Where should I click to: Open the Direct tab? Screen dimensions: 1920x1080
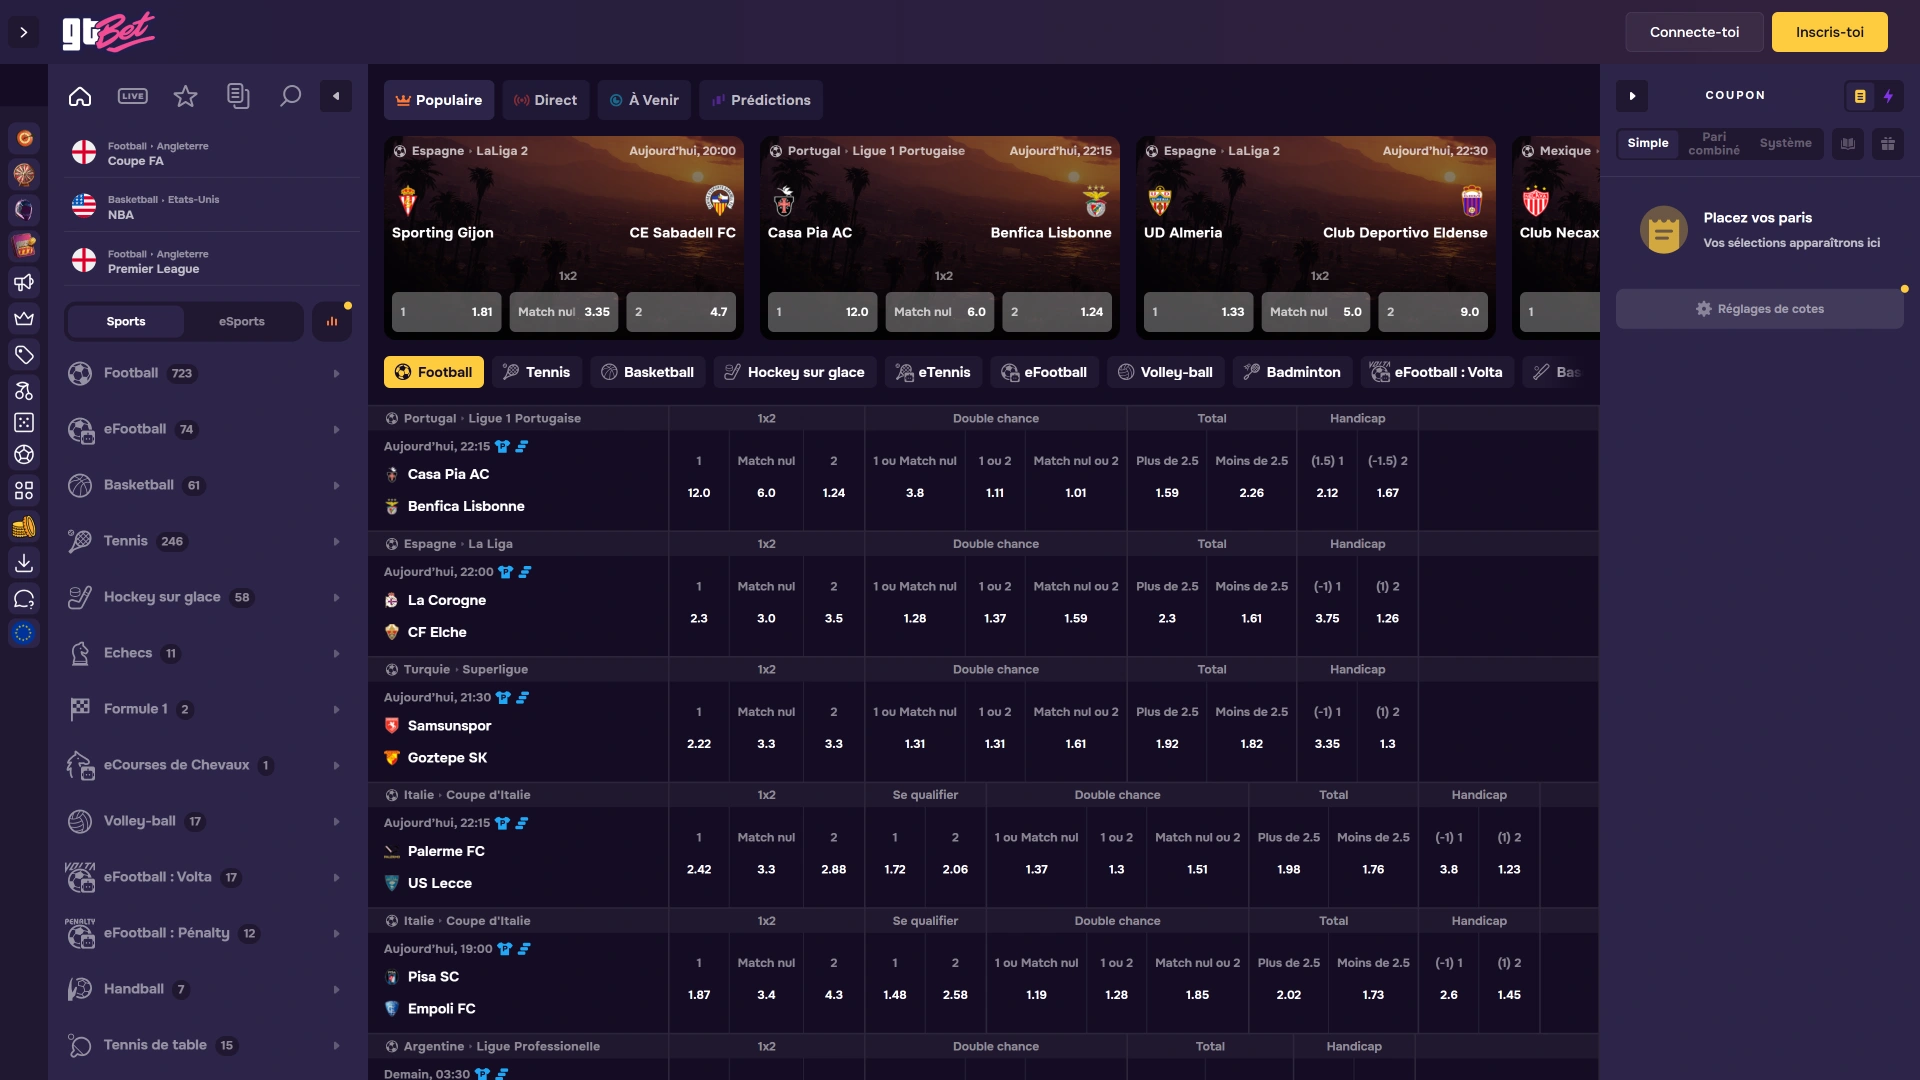point(546,100)
